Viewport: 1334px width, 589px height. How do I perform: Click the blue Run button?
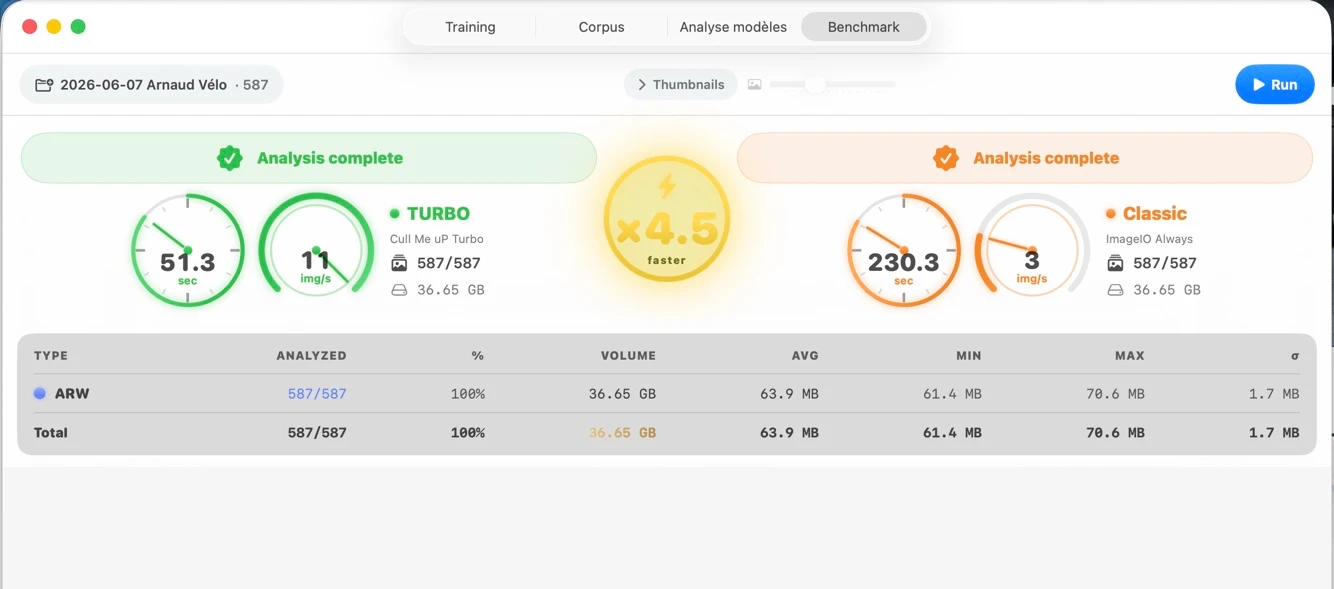pyautogui.click(x=1275, y=84)
